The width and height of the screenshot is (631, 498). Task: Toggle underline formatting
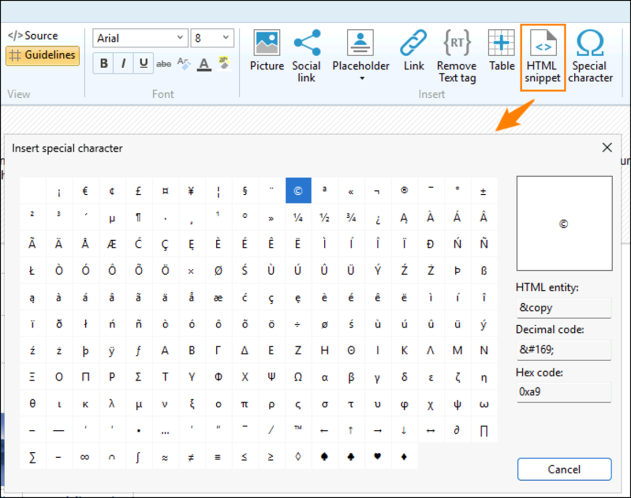point(143,63)
